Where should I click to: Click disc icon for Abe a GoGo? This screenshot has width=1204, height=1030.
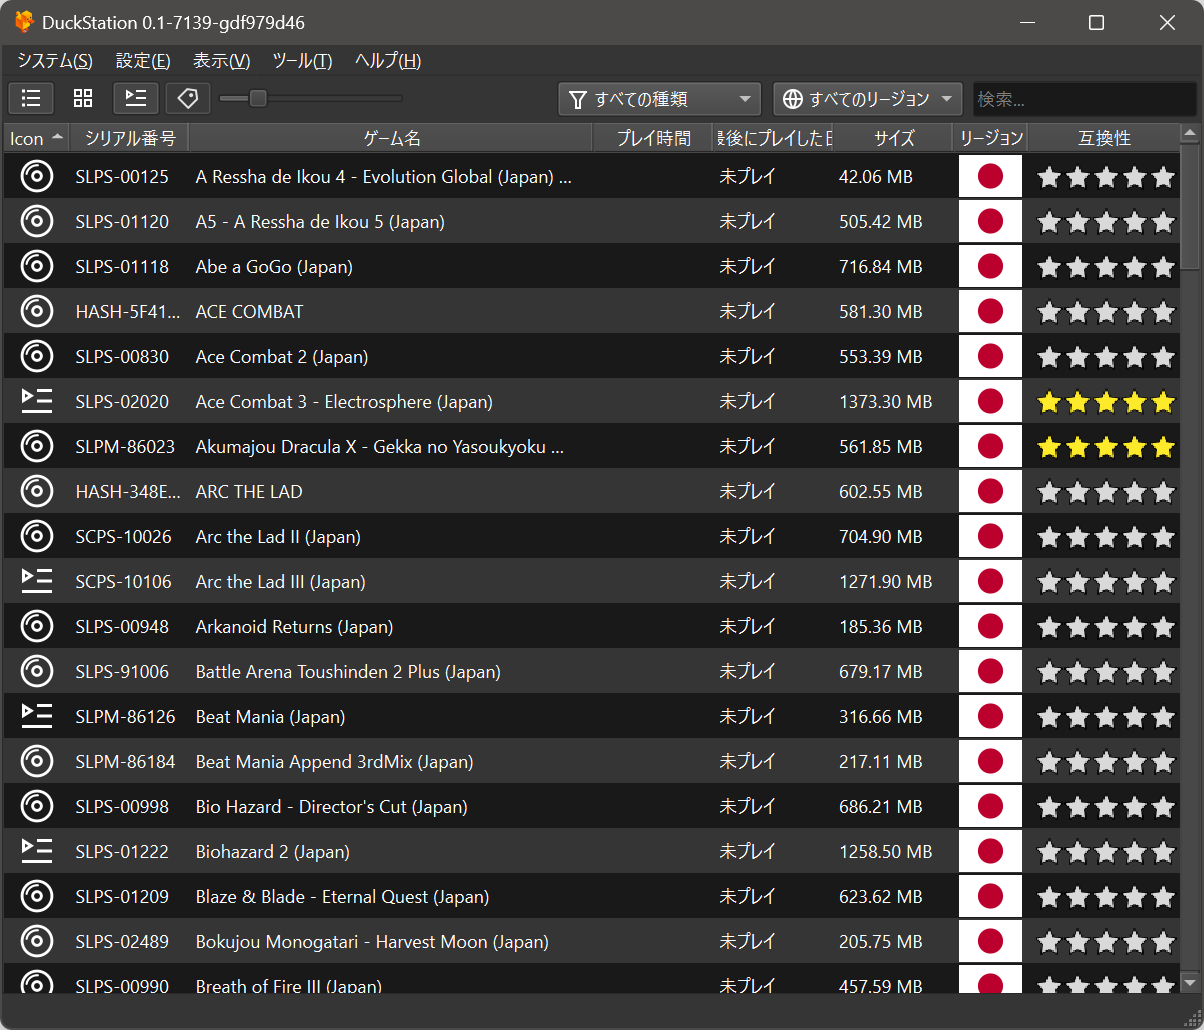click(x=36, y=267)
